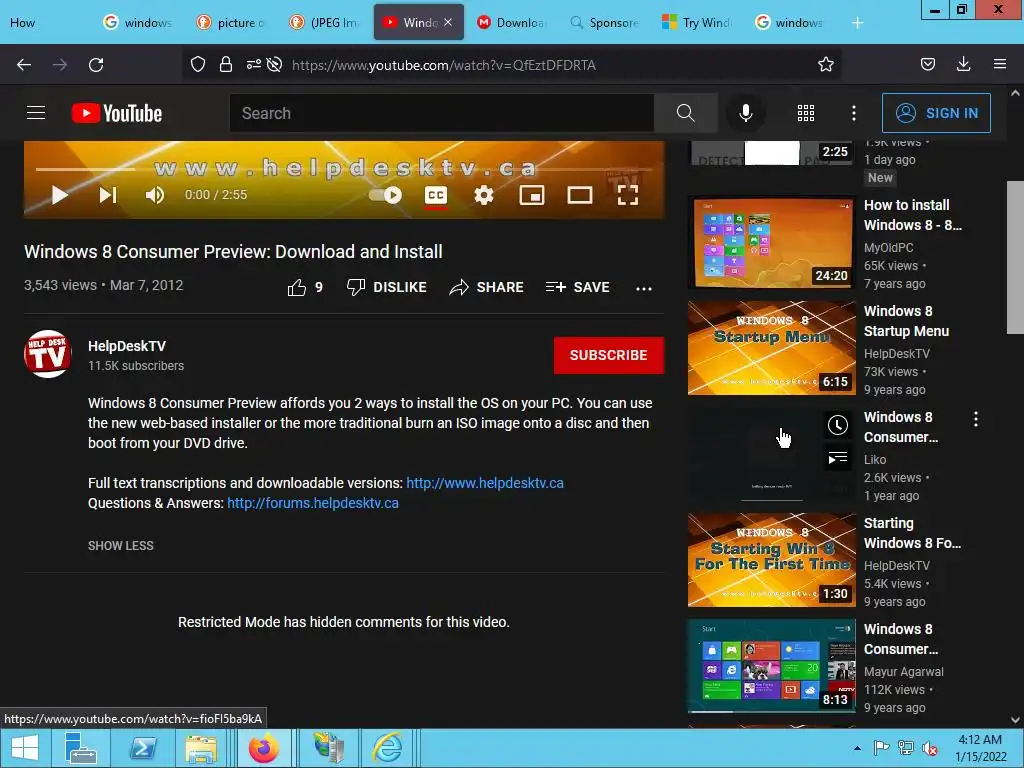Save the video to a playlist
The width and height of the screenshot is (1024, 768).
coord(577,287)
